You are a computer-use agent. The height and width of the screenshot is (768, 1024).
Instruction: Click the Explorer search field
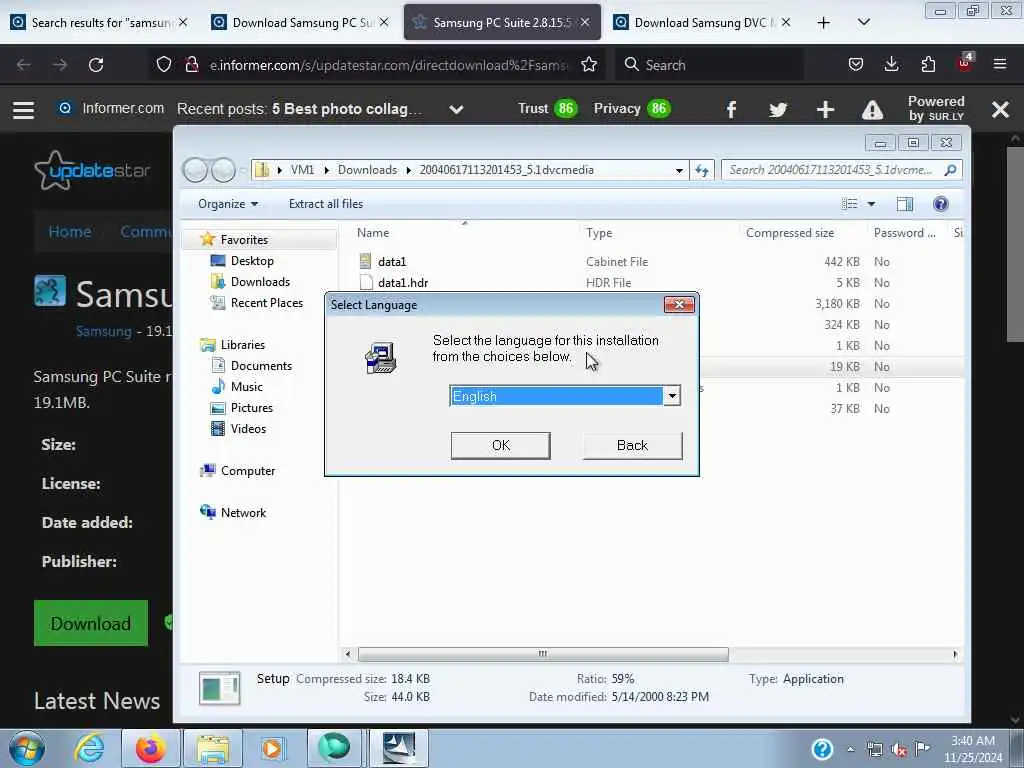(x=841, y=170)
